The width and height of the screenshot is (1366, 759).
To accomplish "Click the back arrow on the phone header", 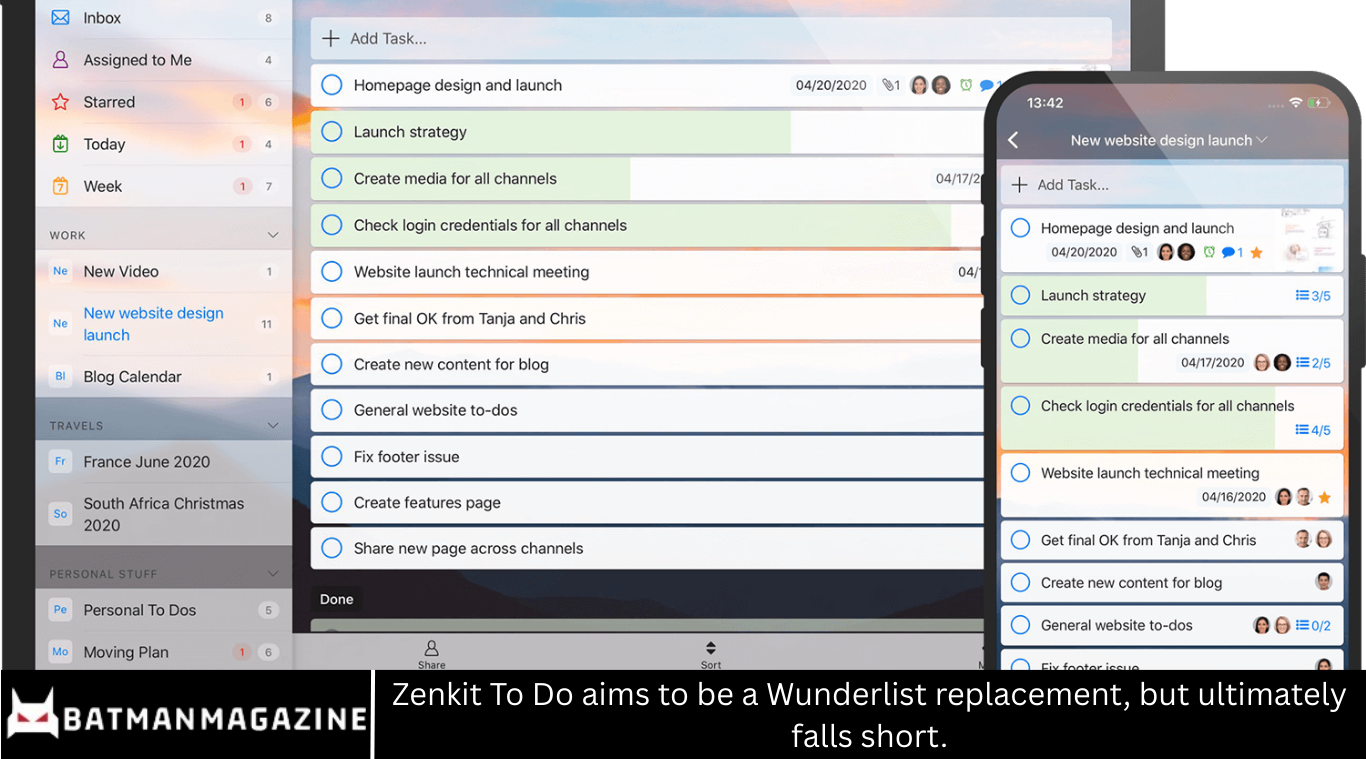I will click(x=1013, y=140).
